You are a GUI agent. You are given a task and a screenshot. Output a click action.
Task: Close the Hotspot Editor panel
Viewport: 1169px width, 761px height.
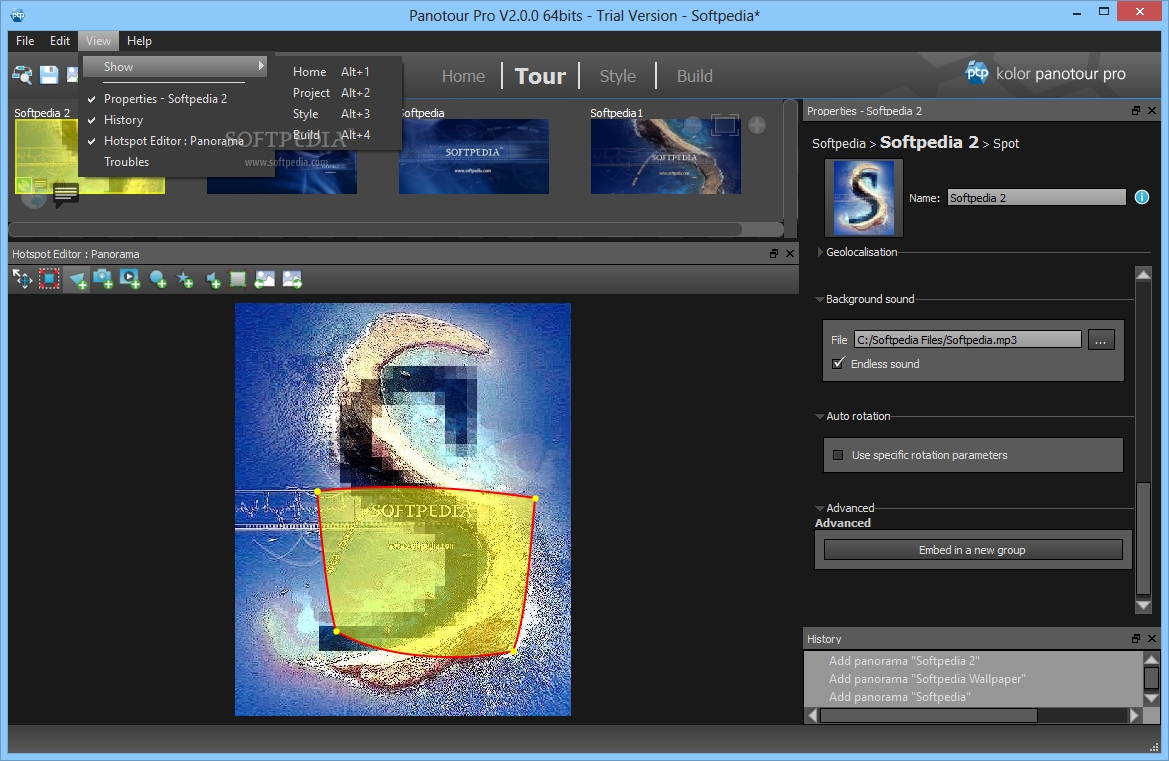[790, 253]
